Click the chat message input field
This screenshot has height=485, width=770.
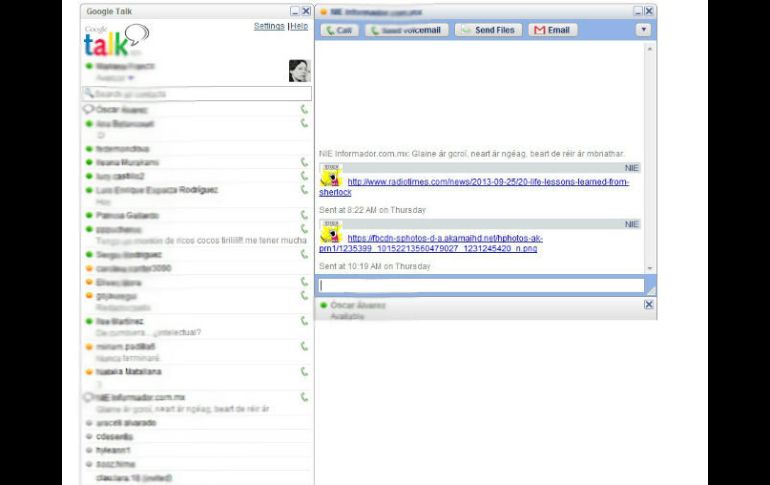click(x=480, y=285)
